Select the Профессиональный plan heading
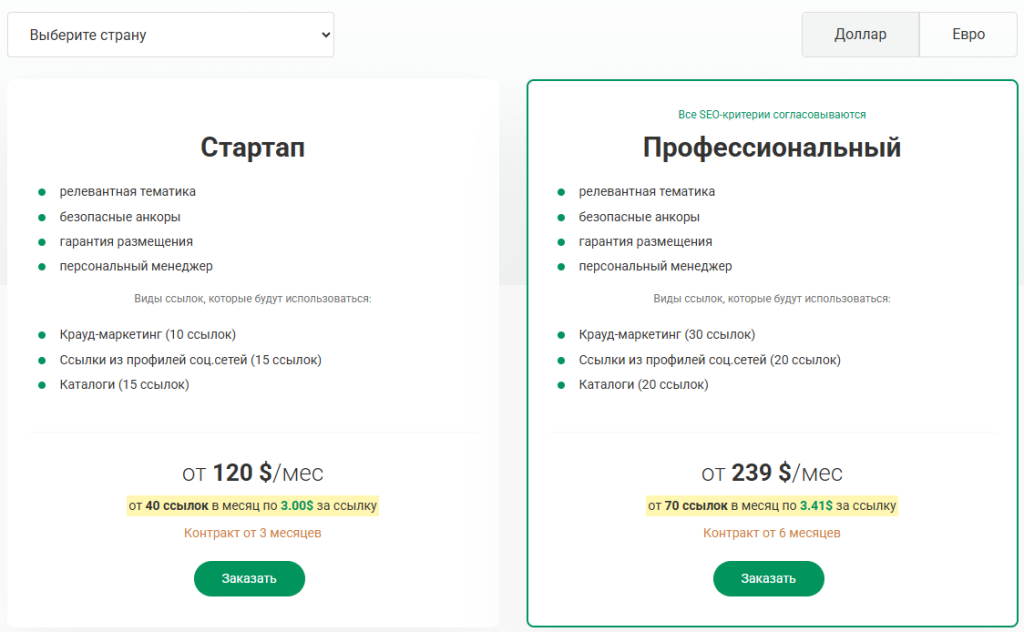This screenshot has height=632, width=1024. (771, 147)
